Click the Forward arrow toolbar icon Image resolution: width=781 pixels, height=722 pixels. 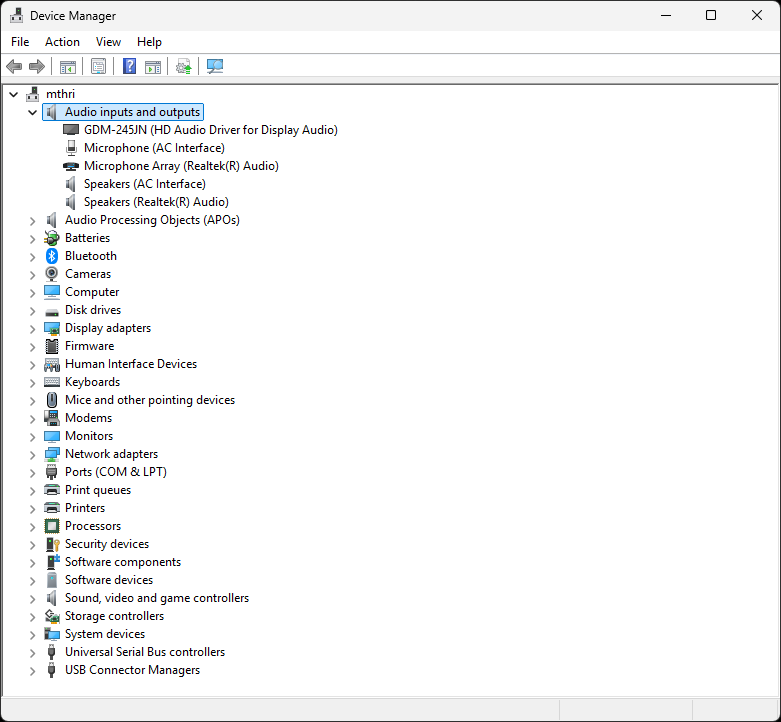point(37,66)
